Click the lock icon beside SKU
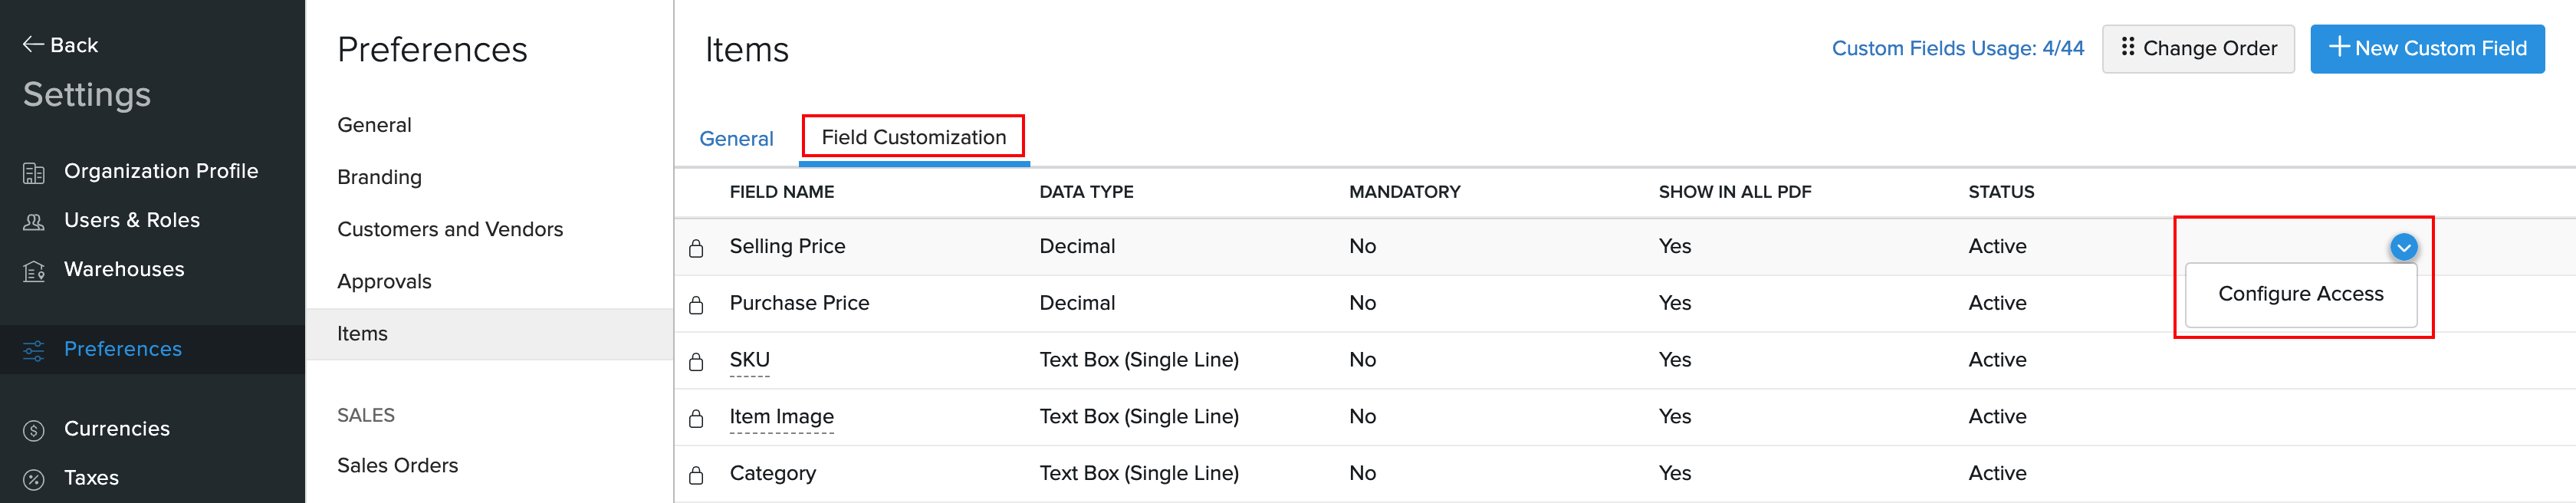 pos(696,361)
